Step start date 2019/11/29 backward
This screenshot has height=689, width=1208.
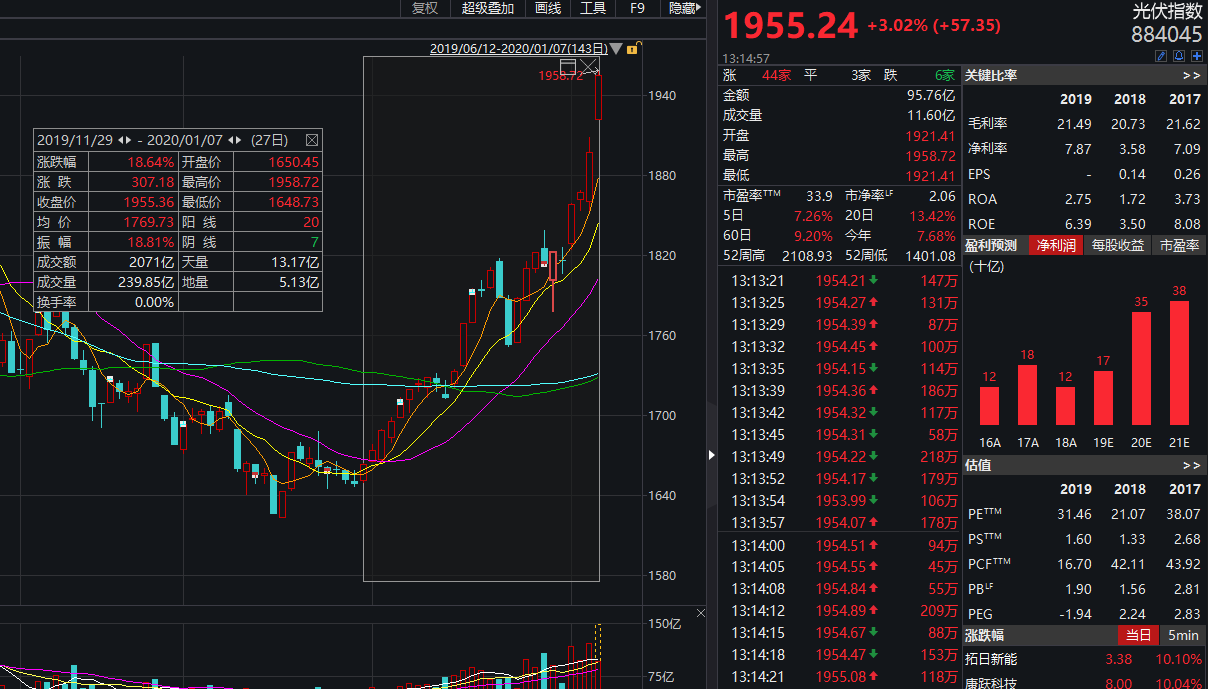click(121, 140)
